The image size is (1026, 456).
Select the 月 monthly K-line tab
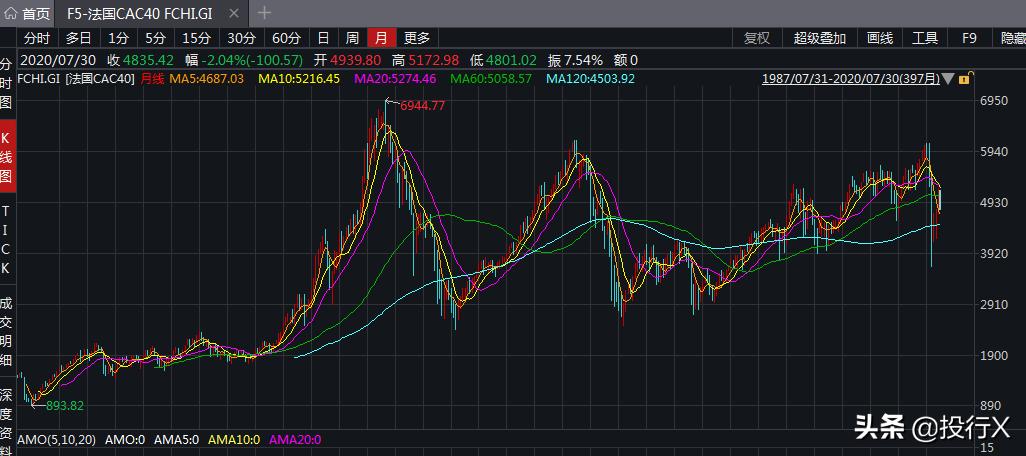point(381,38)
